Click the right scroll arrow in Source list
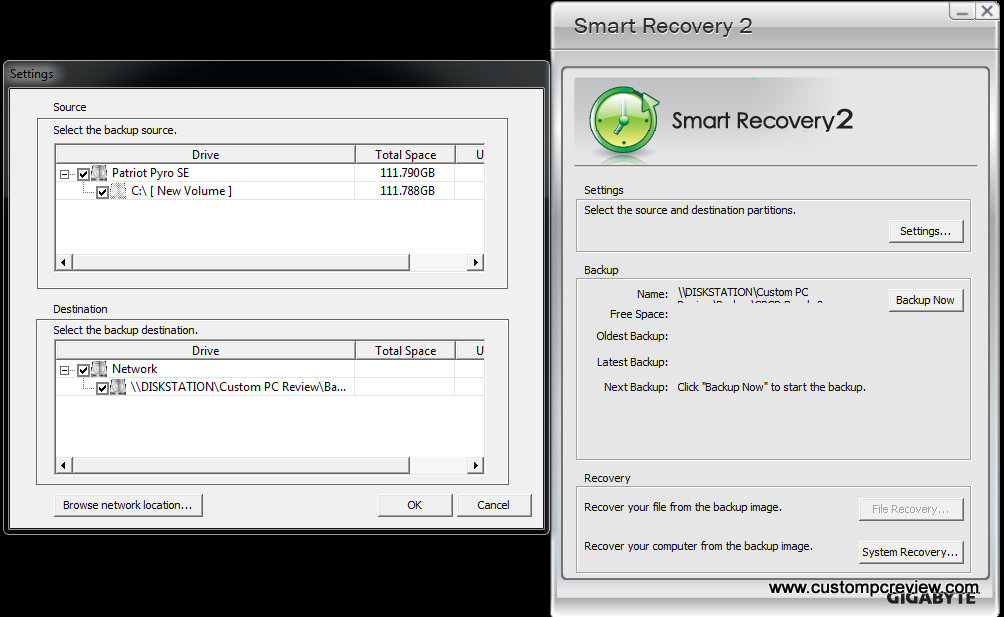Screen dimensions: 1004x617 475,262
